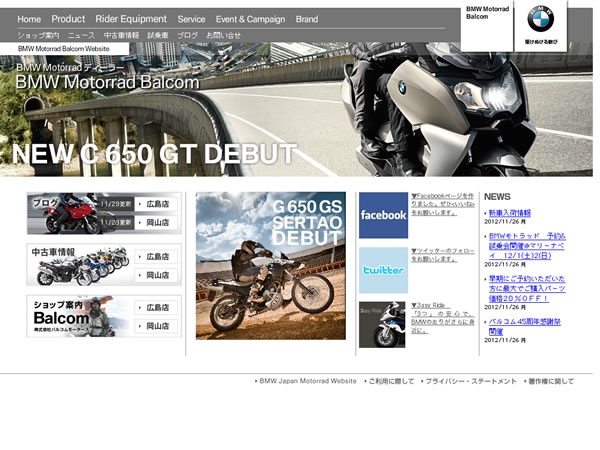Click the BMW Motorrad Balcom header tile
Screen dimensions: 600x450
tap(487, 26)
